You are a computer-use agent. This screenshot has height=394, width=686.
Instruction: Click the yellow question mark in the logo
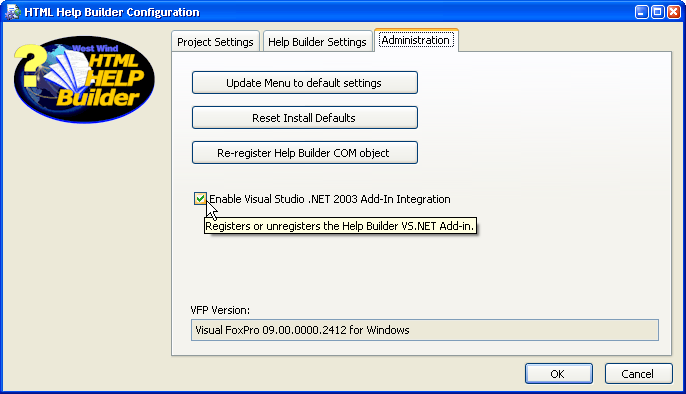click(30, 66)
